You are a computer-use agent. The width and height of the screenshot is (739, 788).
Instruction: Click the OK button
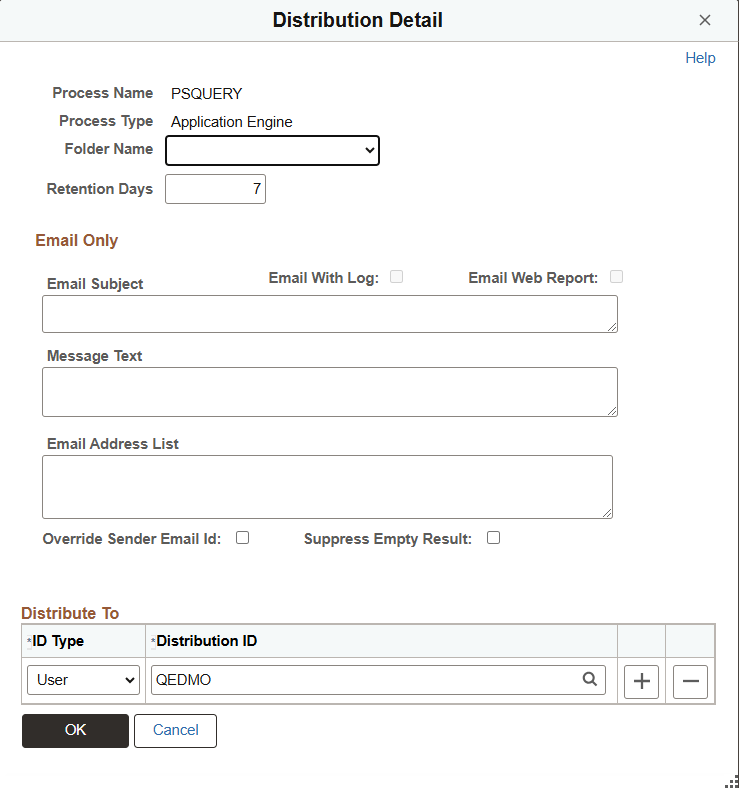point(75,731)
